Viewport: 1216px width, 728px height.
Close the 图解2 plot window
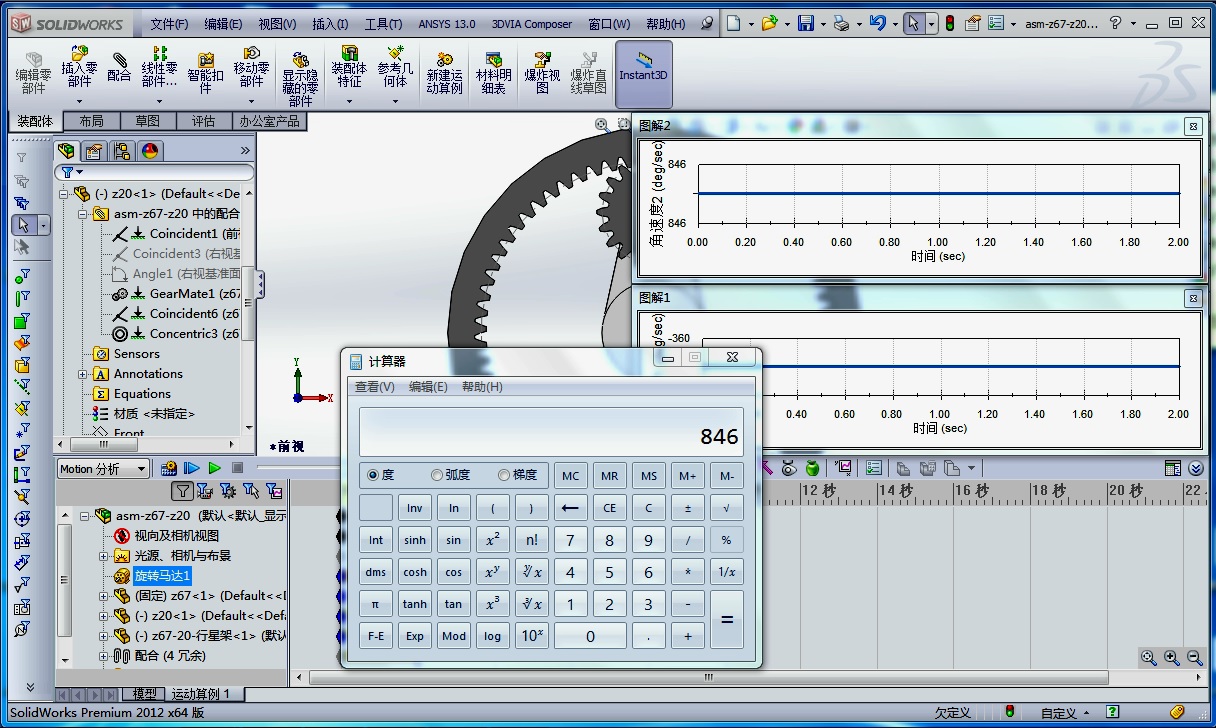tap(1193, 126)
